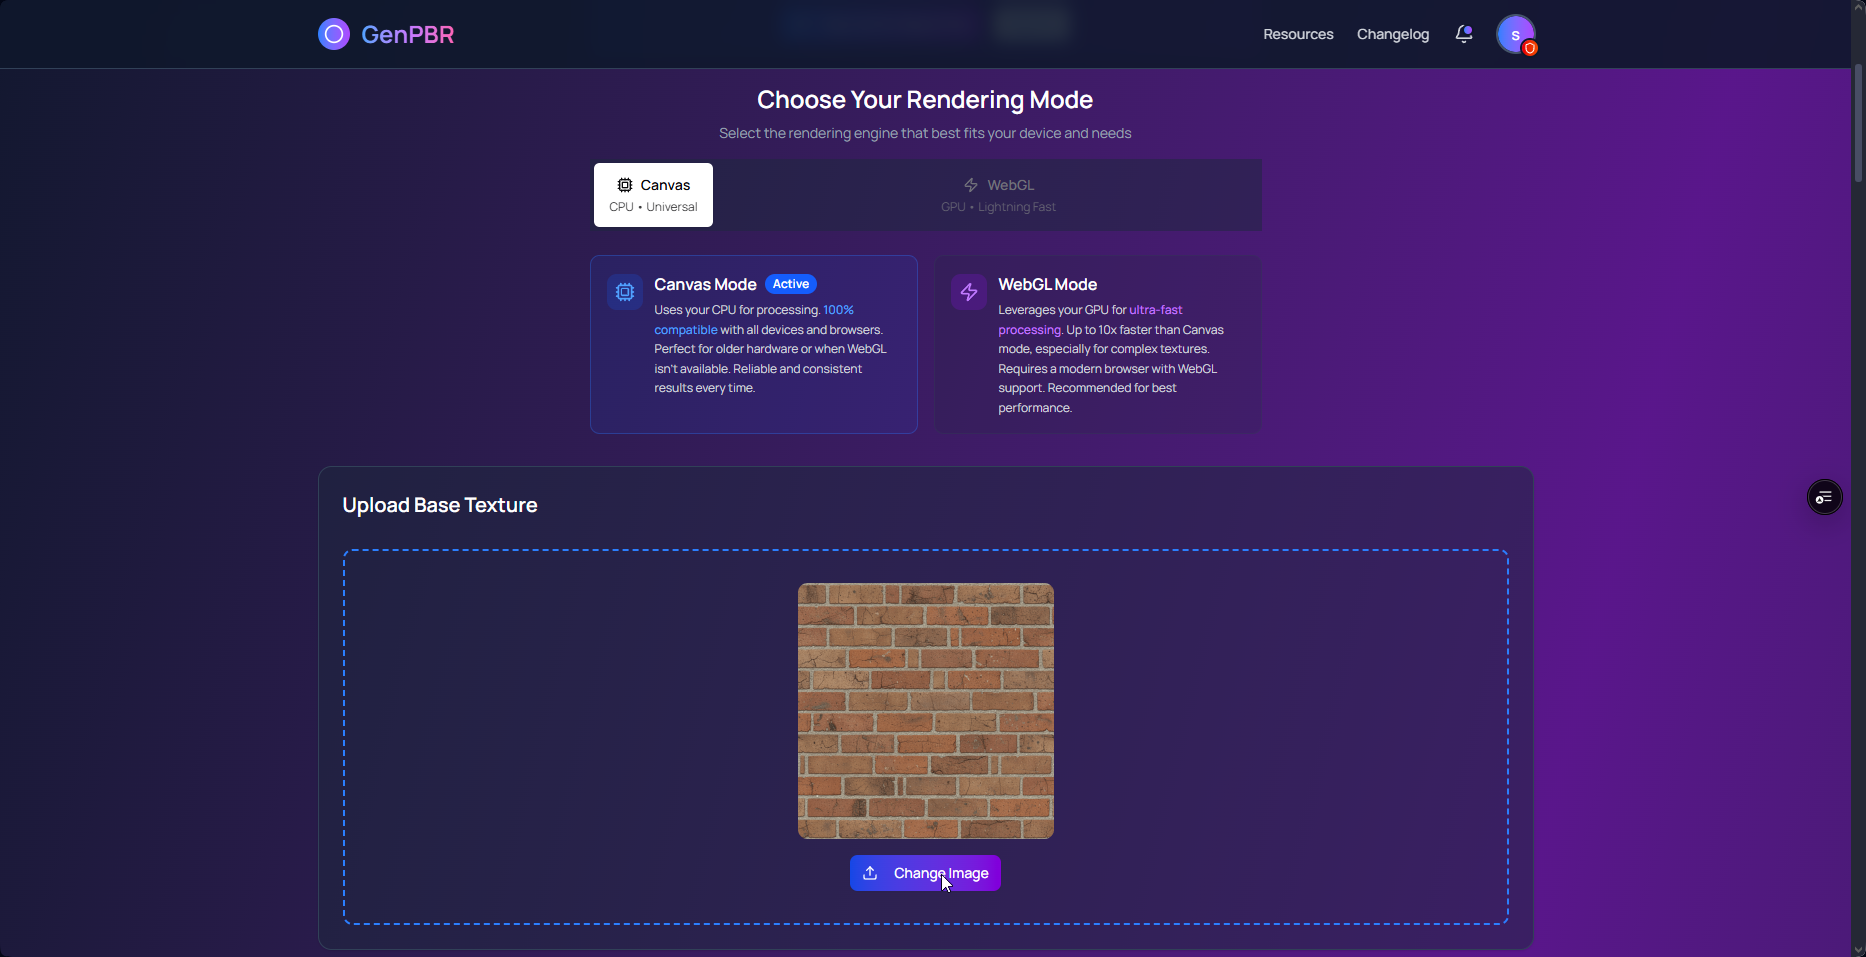The width and height of the screenshot is (1866, 957).
Task: Click the brick texture preview thumbnail
Action: tap(925, 711)
